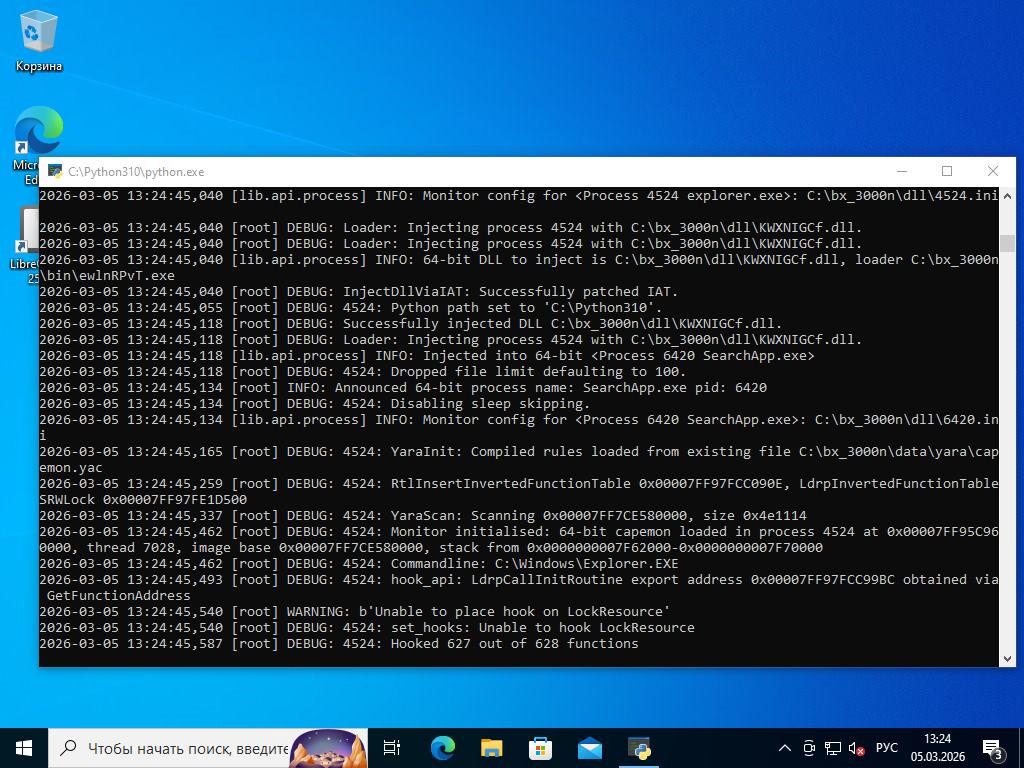Open File Explorer from the taskbar
Viewport: 1024px width, 768px height.
[x=491, y=748]
